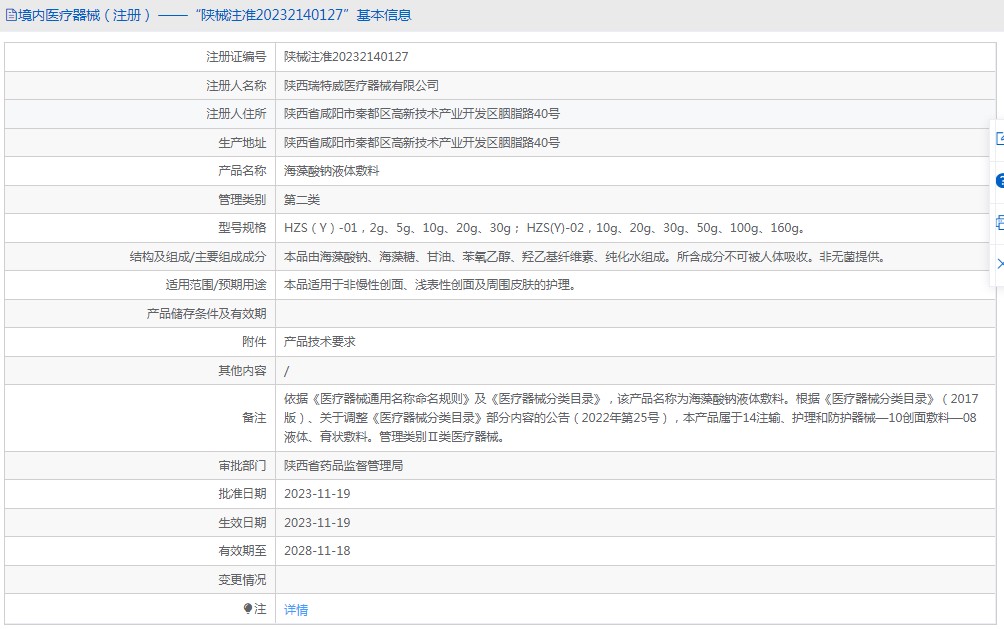Viewport: 1004px width, 629px height.
Task: Click the 审批部门 label
Action: [242, 466]
